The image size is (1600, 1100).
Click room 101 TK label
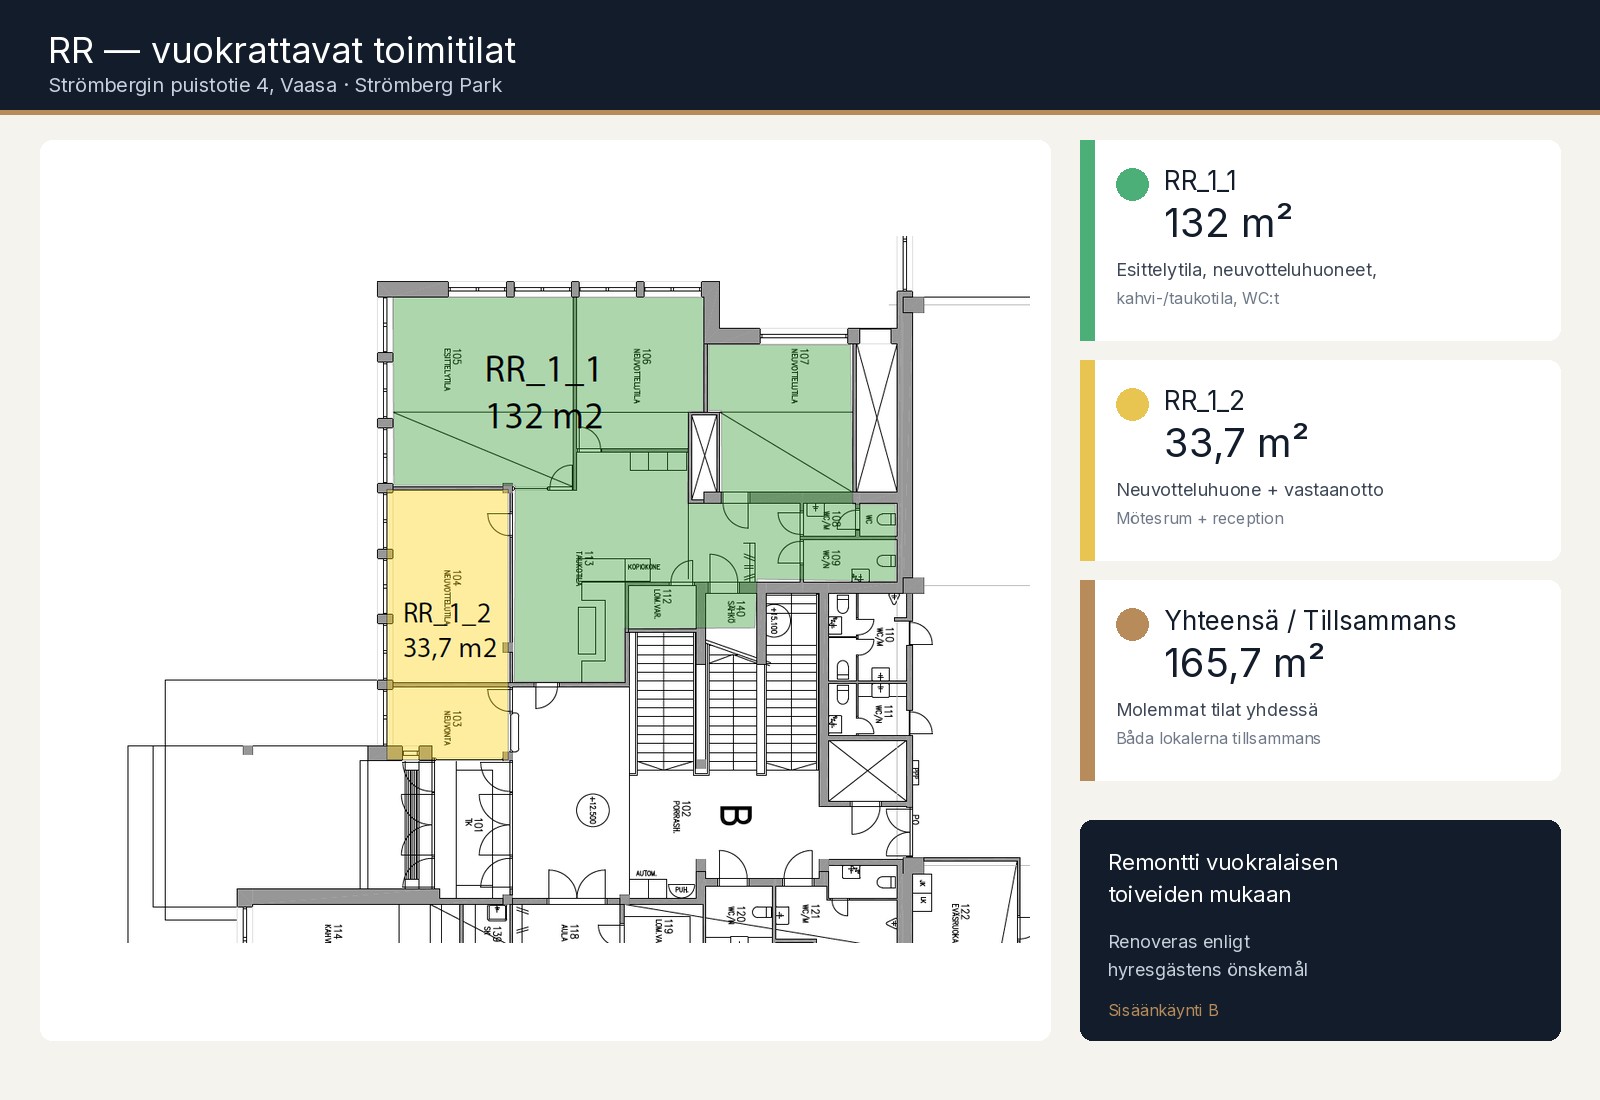474,825
